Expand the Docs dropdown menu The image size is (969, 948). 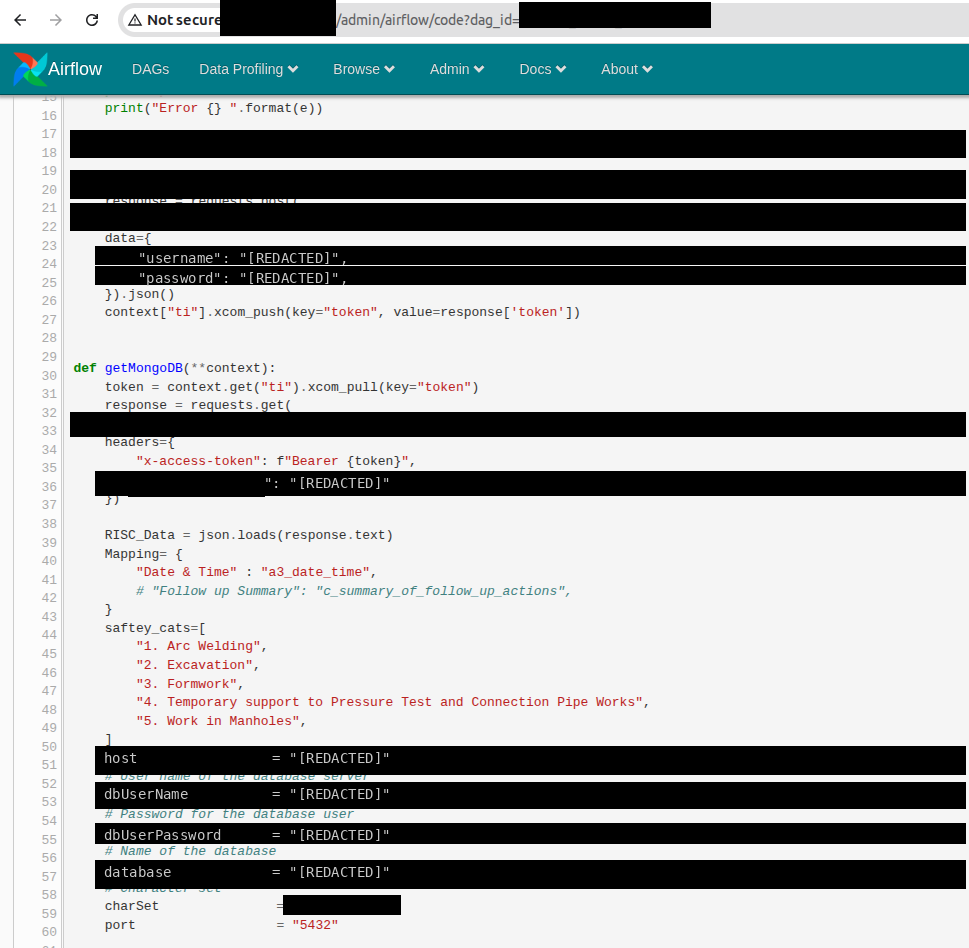[543, 69]
